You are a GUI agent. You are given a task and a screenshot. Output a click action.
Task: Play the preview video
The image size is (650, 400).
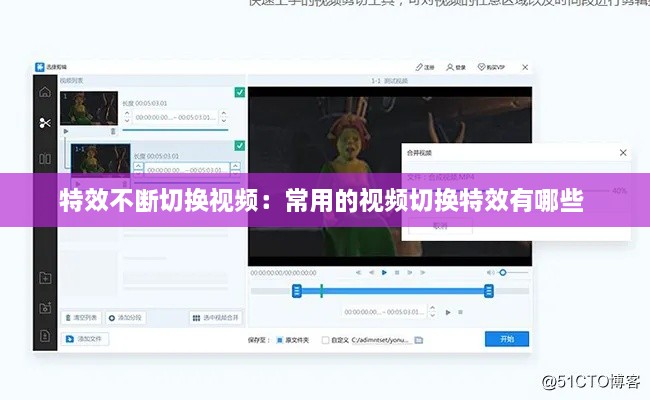tap(384, 272)
